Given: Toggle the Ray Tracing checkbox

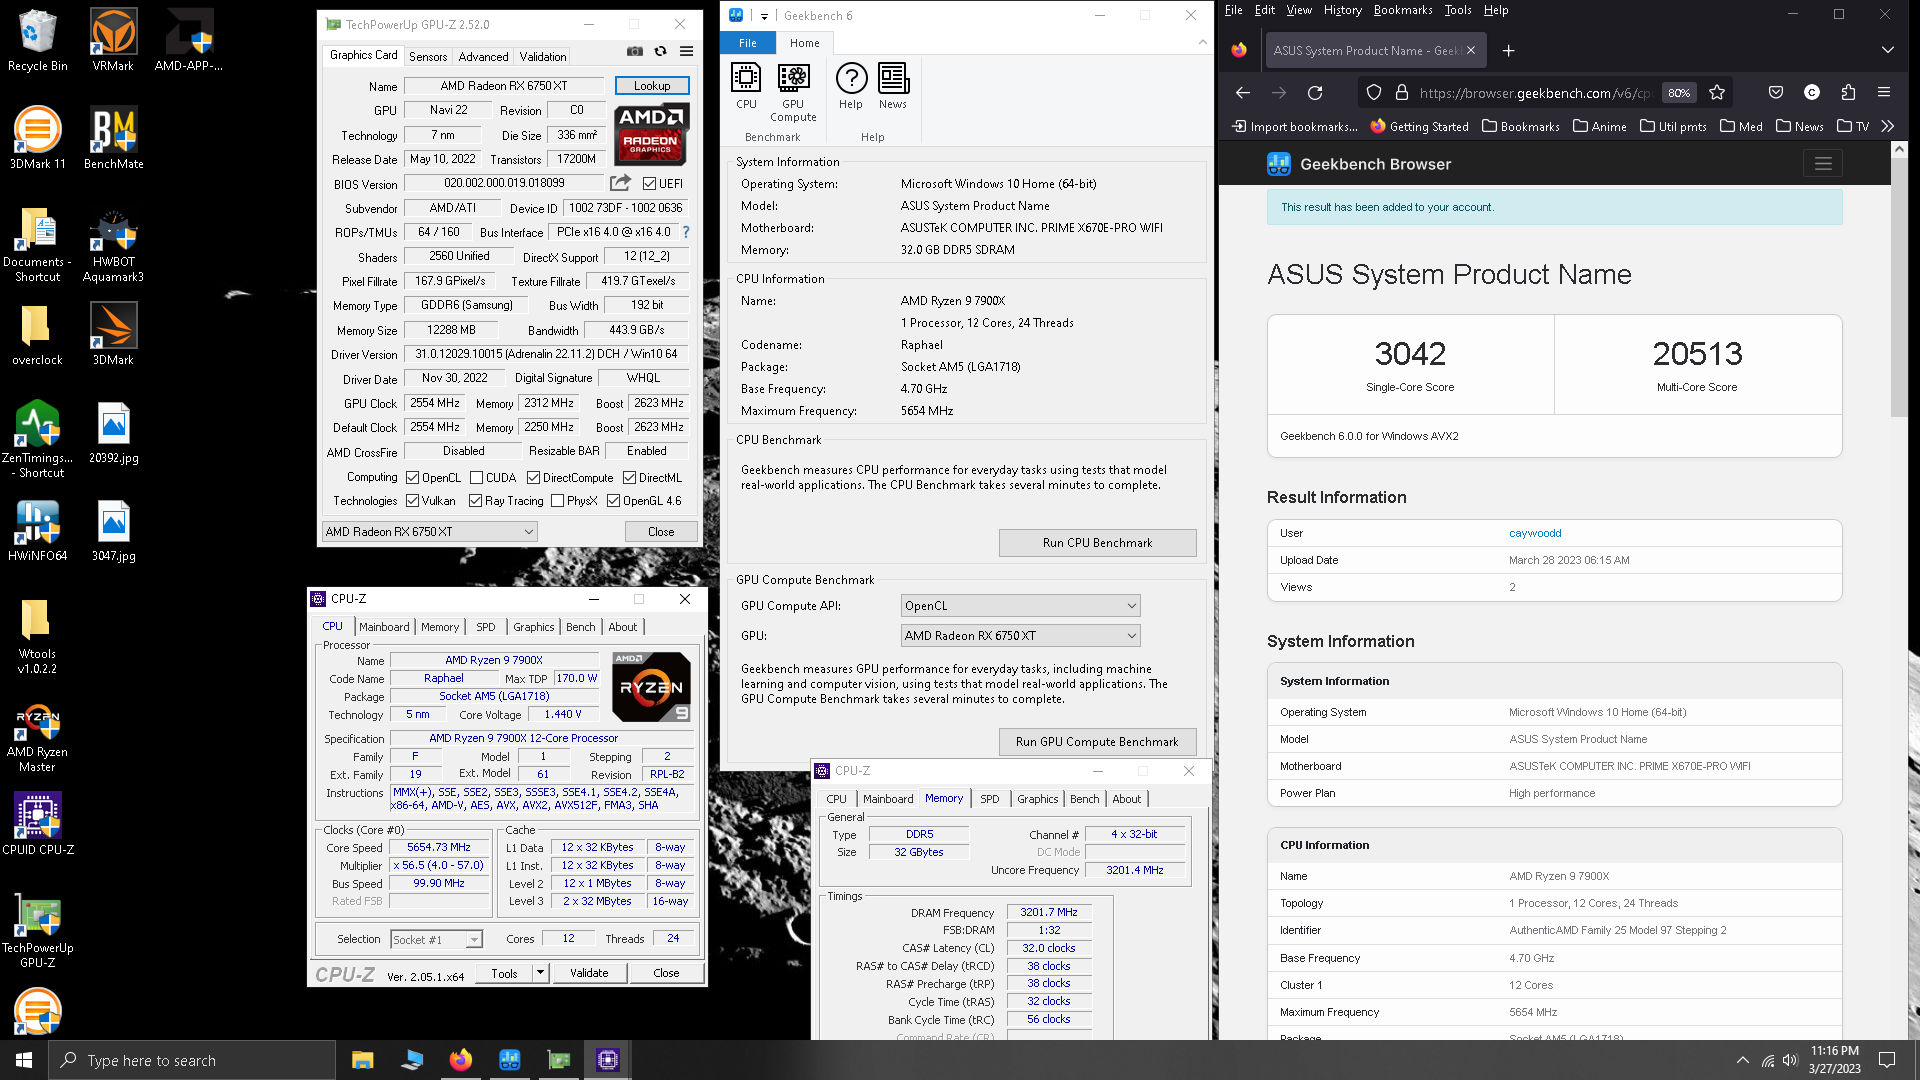Looking at the screenshot, I should [475, 501].
